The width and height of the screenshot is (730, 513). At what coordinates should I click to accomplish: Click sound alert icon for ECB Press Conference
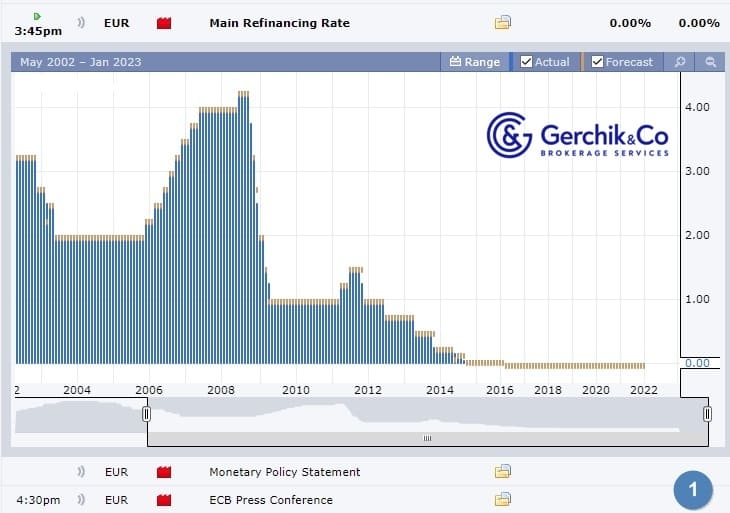[x=81, y=499]
